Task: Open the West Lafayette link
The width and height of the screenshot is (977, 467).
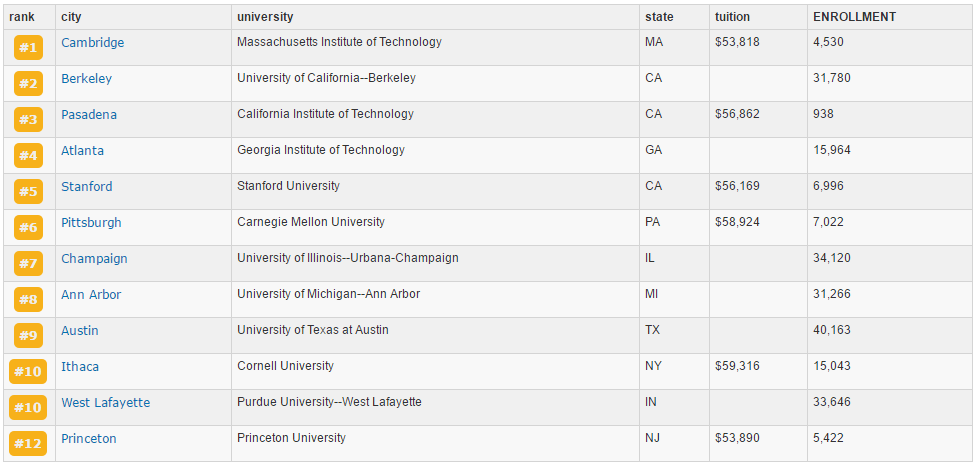Action: [106, 402]
